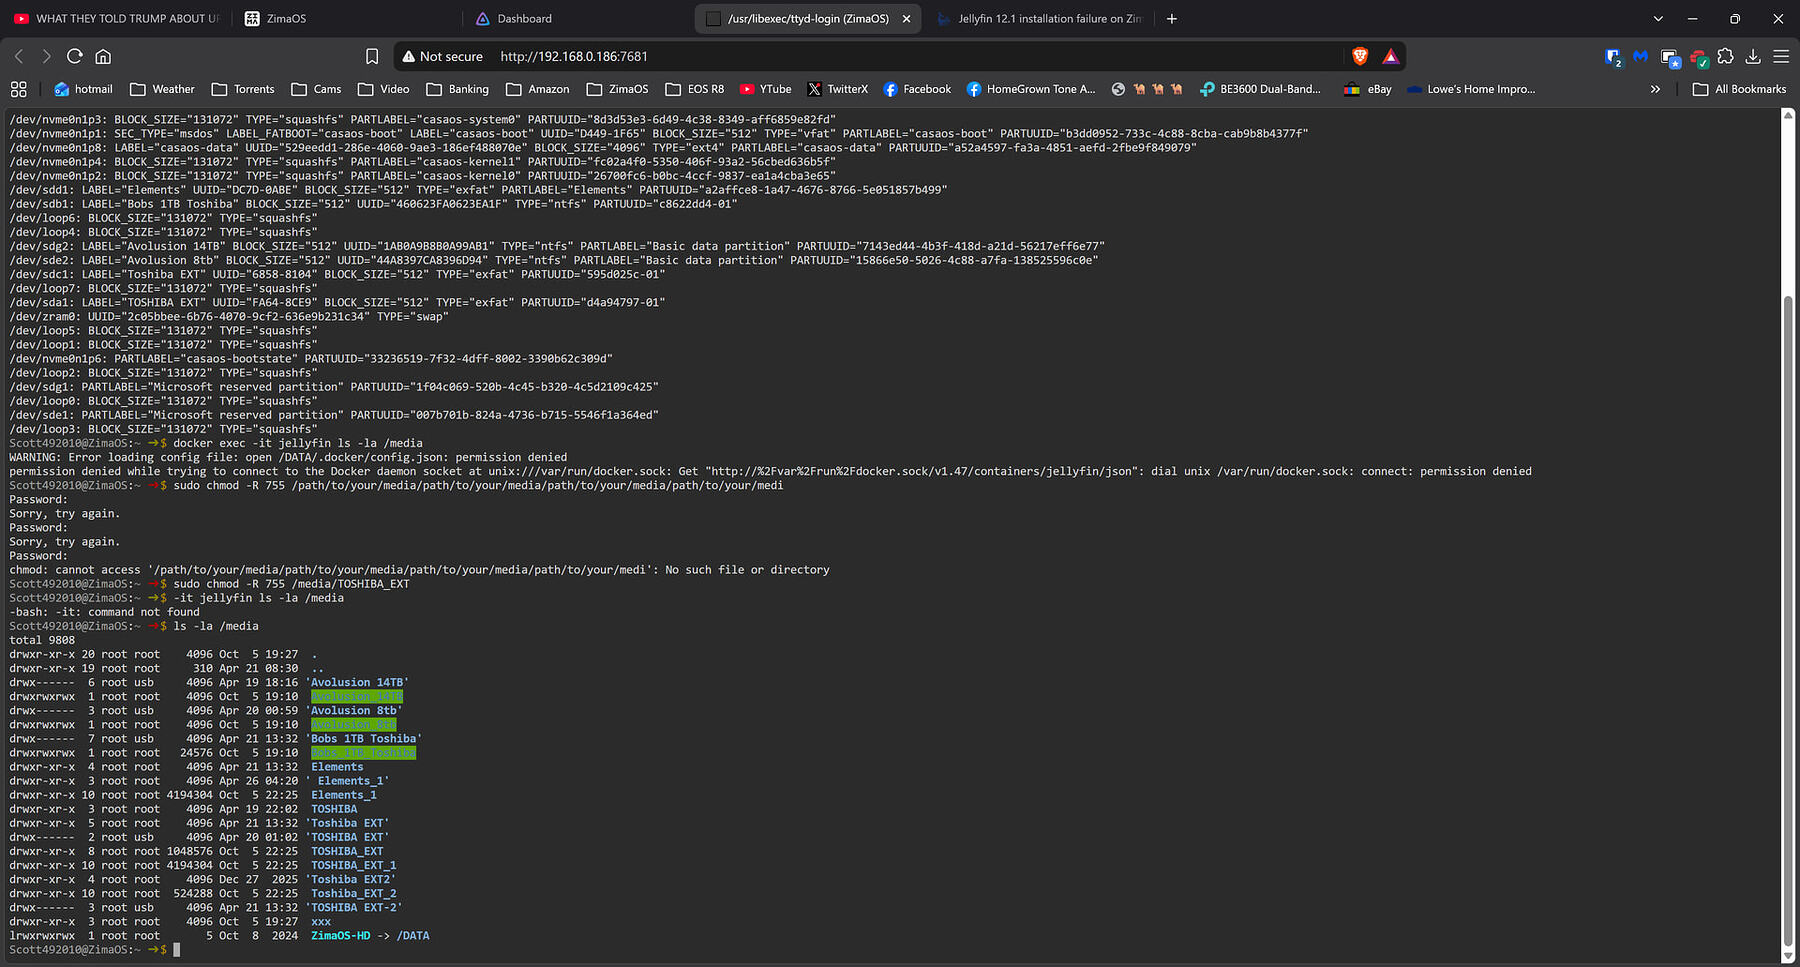This screenshot has height=967, width=1800.
Task: Open the YTube bookmark
Action: click(x=765, y=89)
